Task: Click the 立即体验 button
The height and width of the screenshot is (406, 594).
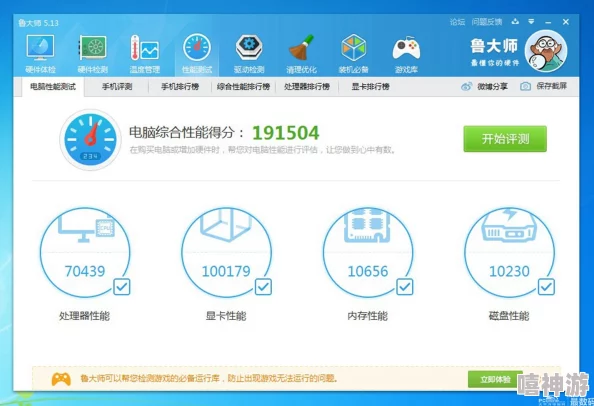Action: 496,379
